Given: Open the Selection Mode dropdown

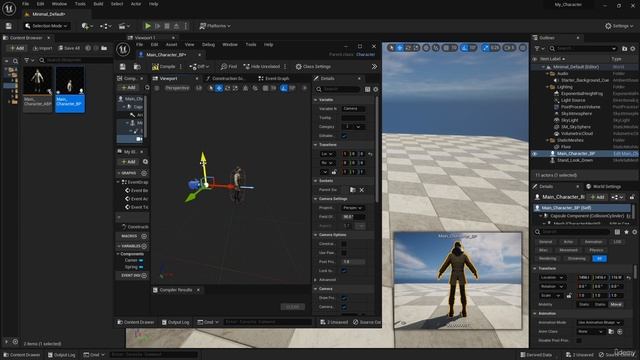Looking at the screenshot, I should pos(46,26).
